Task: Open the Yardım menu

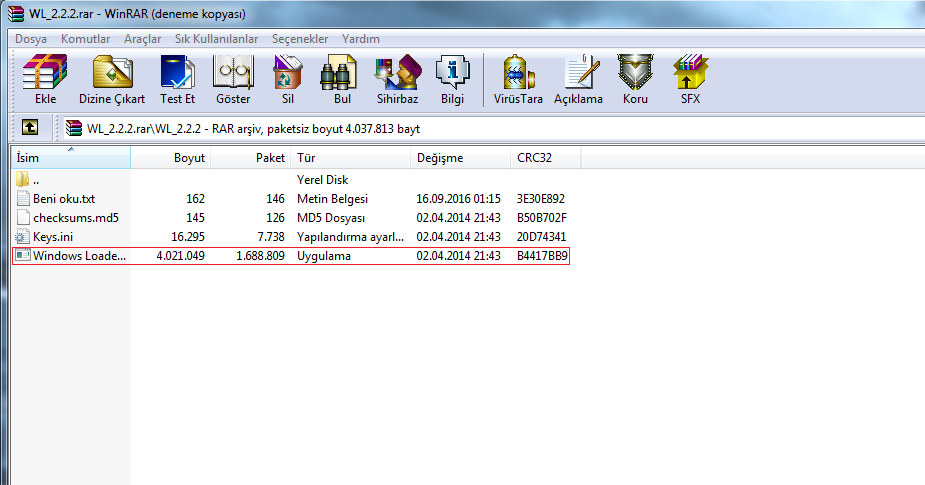Action: coord(360,39)
